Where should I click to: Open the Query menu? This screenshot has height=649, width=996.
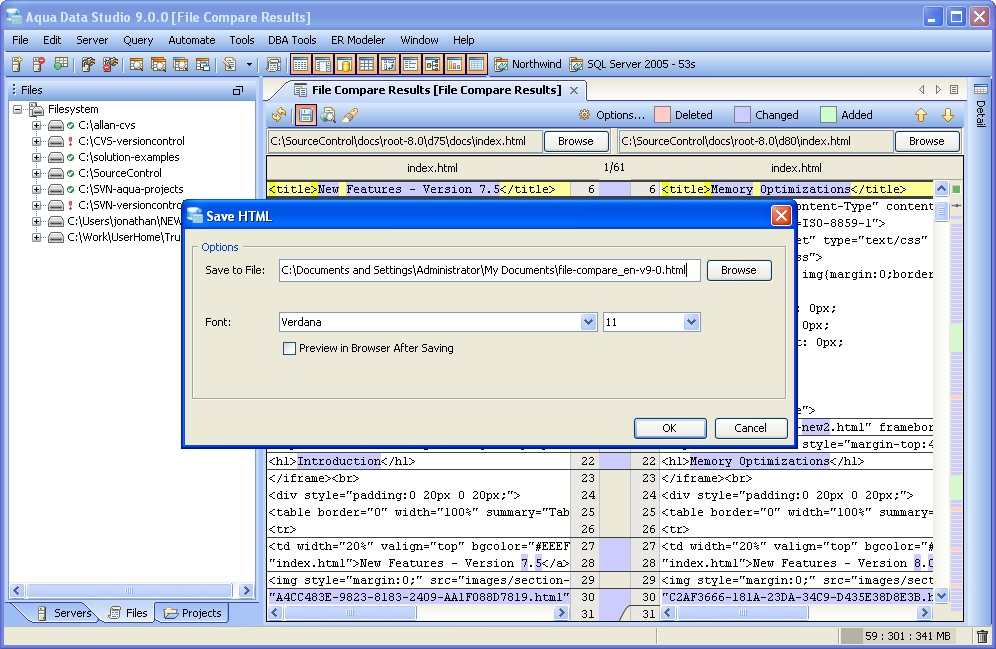[x=138, y=40]
